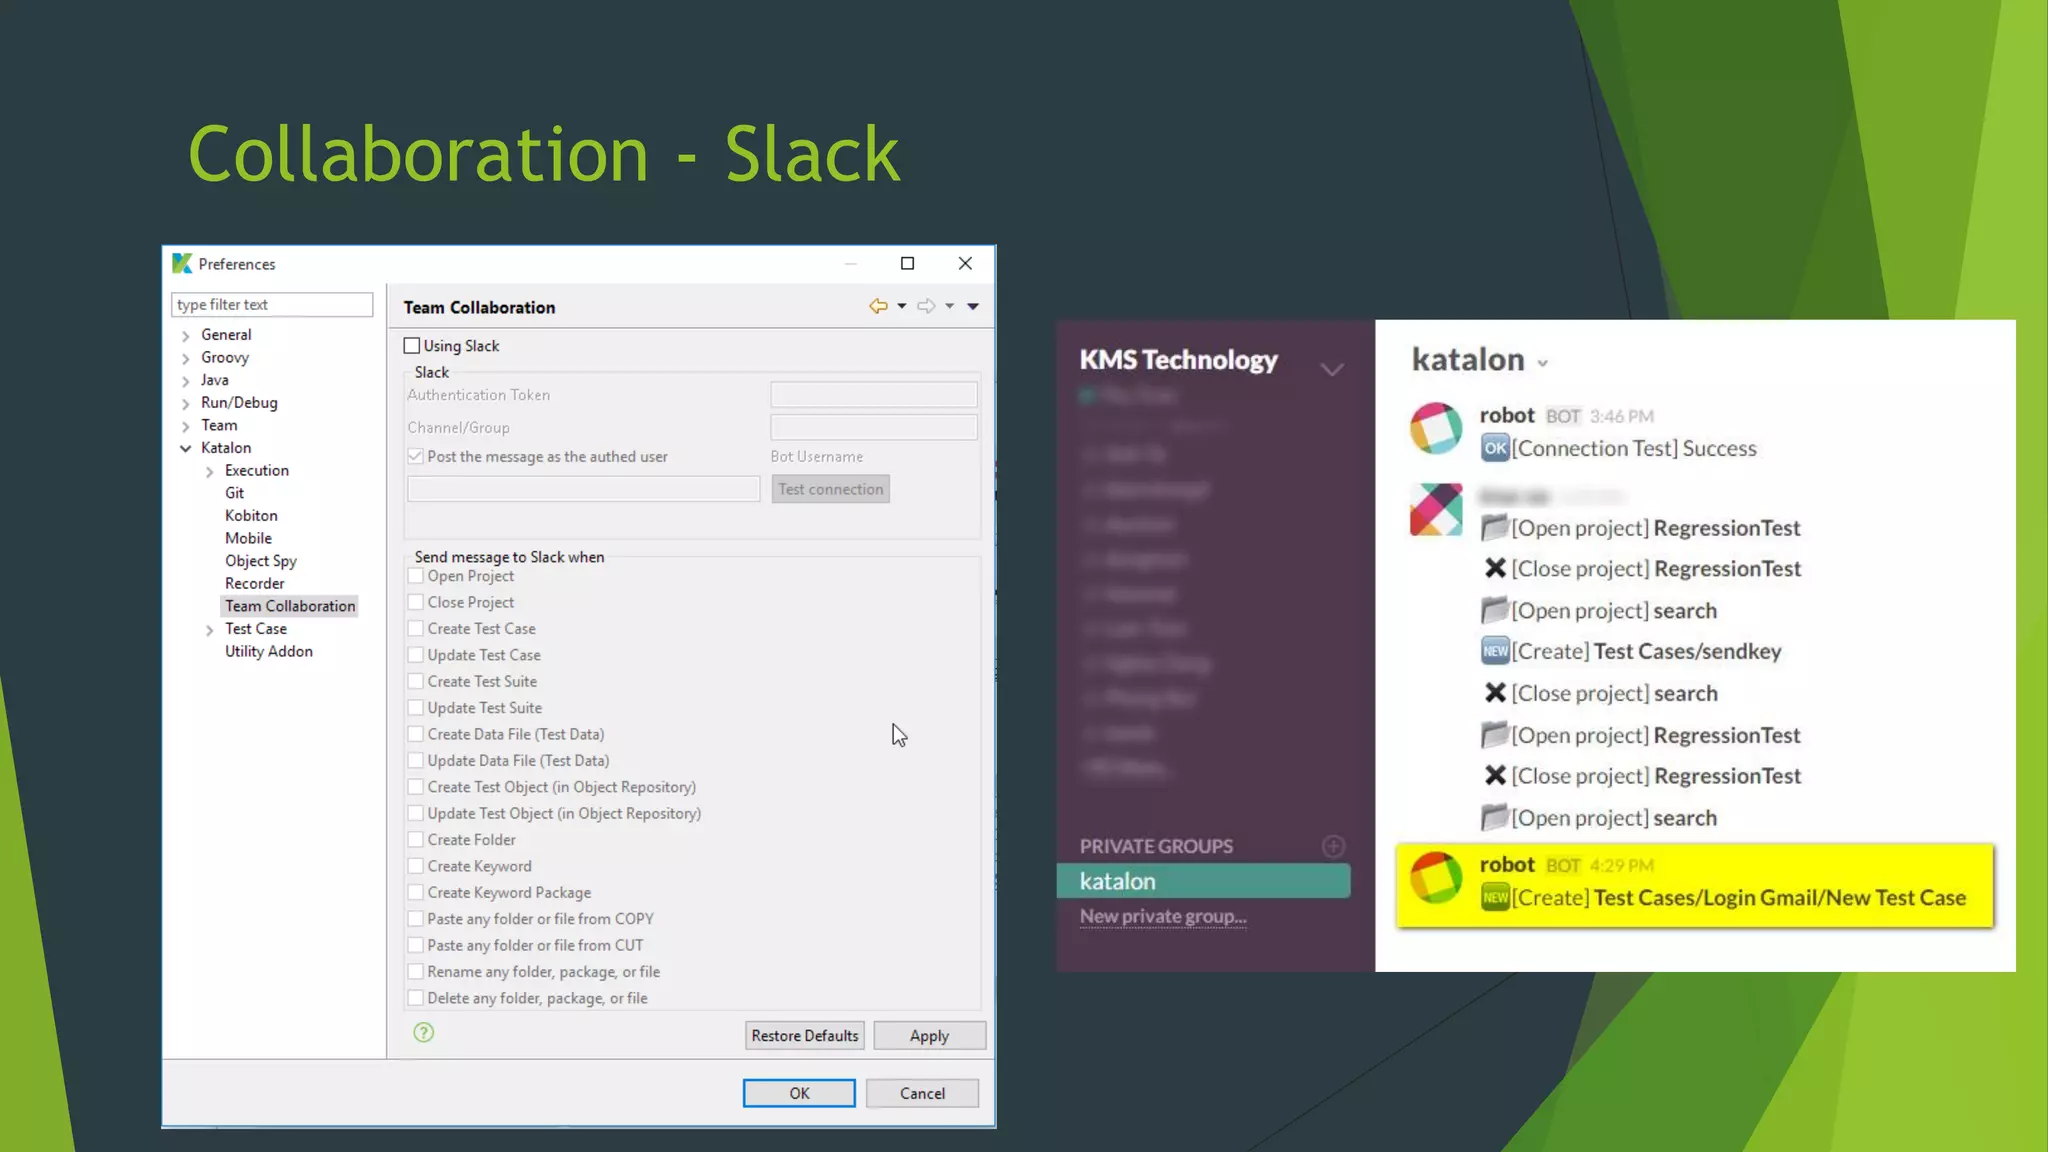2048x1152 pixels.
Task: Open the view menu dropdown triangle in header
Action: click(973, 306)
